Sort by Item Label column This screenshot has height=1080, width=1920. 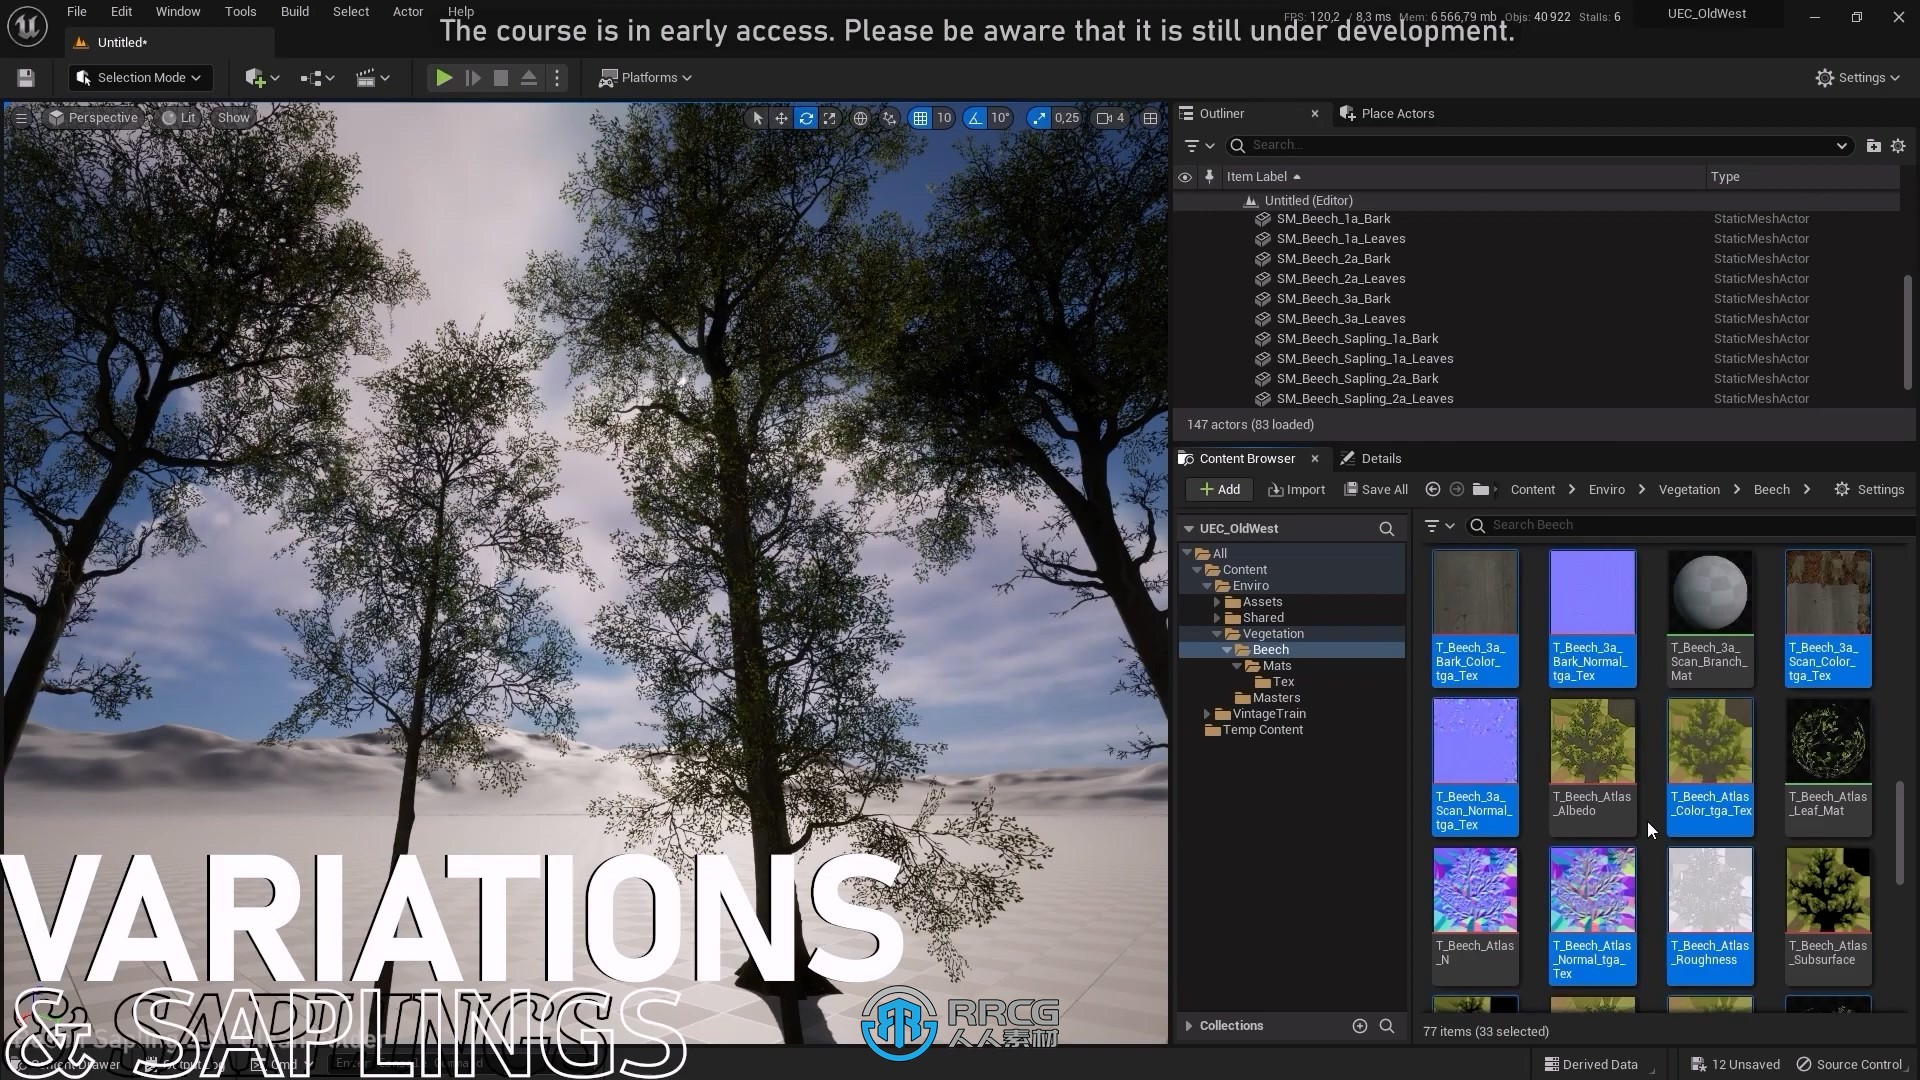pyautogui.click(x=1264, y=177)
